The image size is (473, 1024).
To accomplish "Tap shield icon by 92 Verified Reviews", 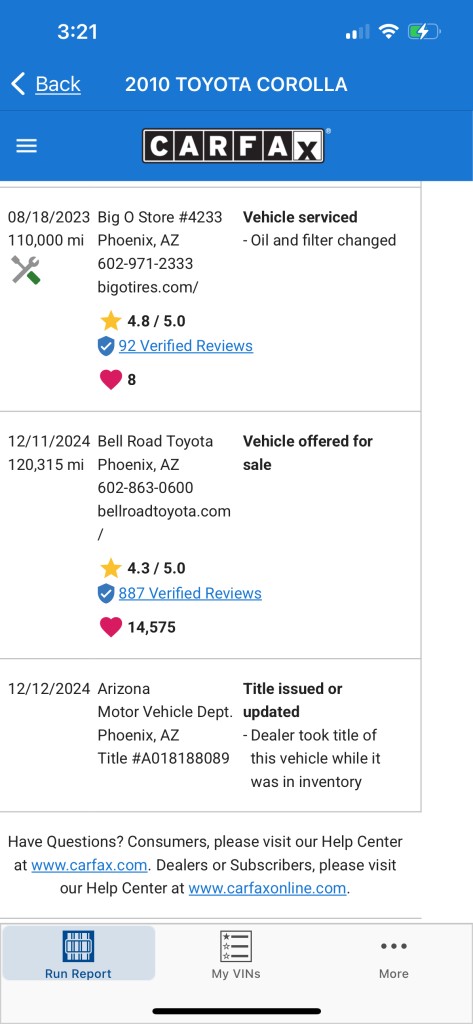I will pos(106,346).
